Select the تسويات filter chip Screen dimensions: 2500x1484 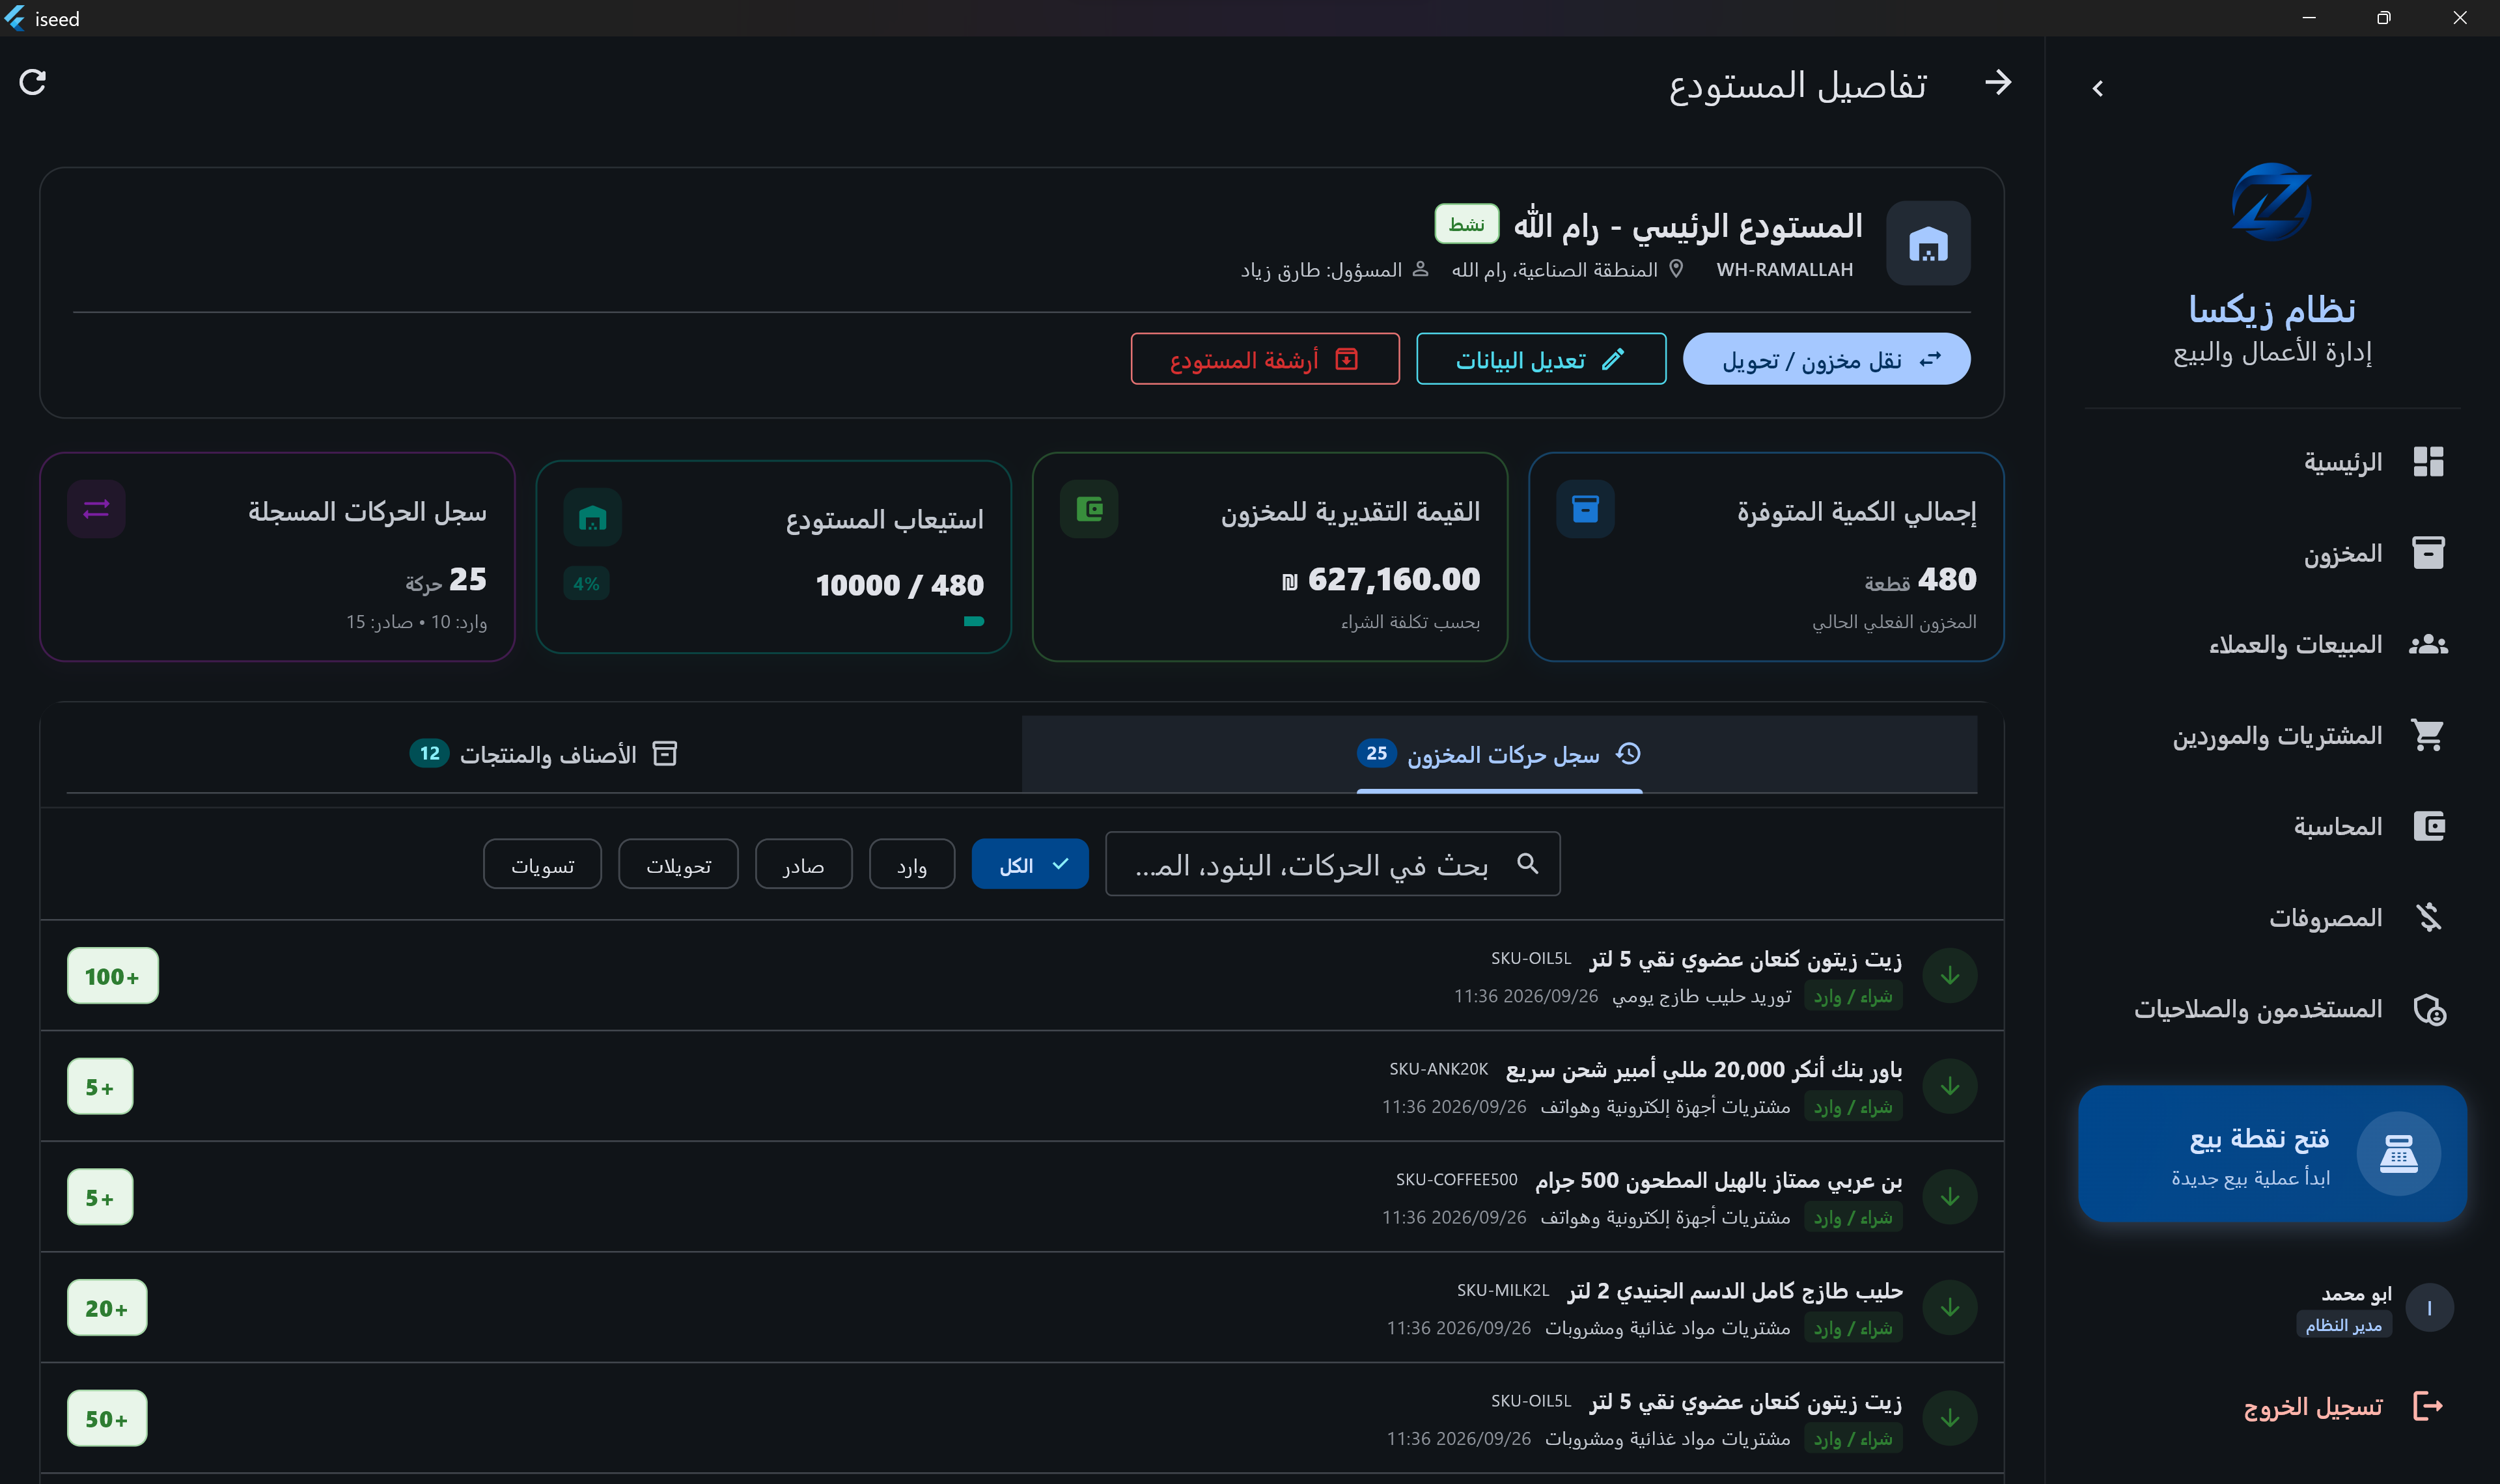(542, 864)
